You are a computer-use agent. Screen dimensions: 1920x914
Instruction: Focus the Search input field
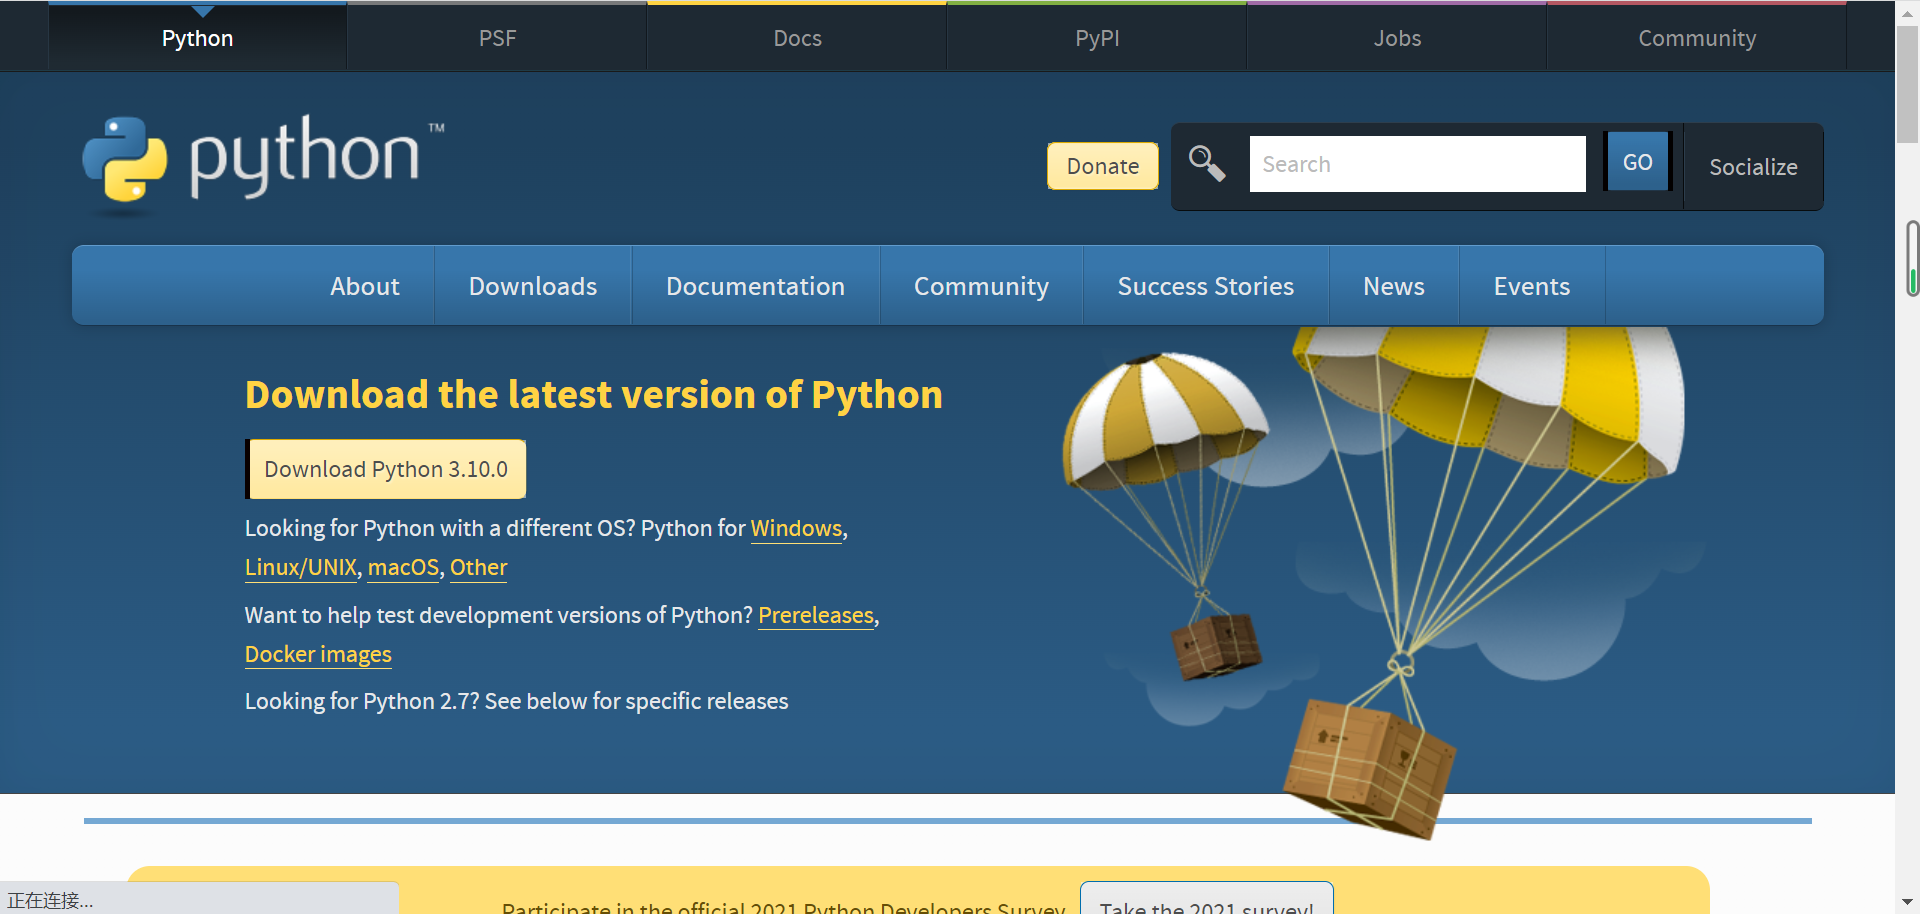point(1417,164)
